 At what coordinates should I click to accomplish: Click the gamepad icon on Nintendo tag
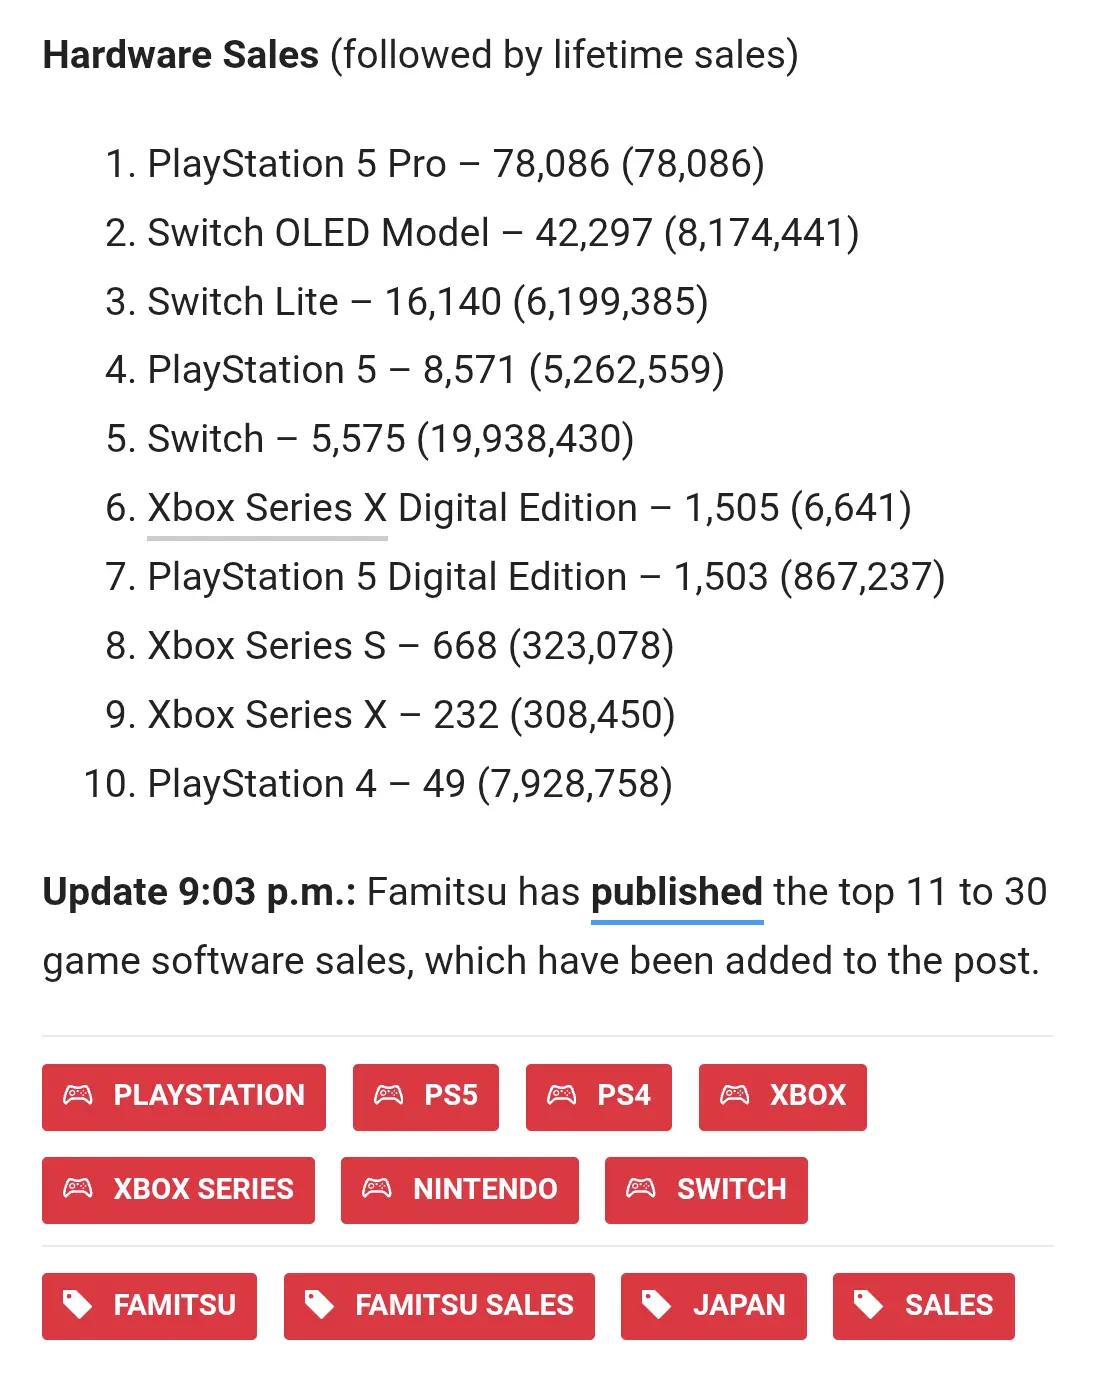(x=377, y=1188)
